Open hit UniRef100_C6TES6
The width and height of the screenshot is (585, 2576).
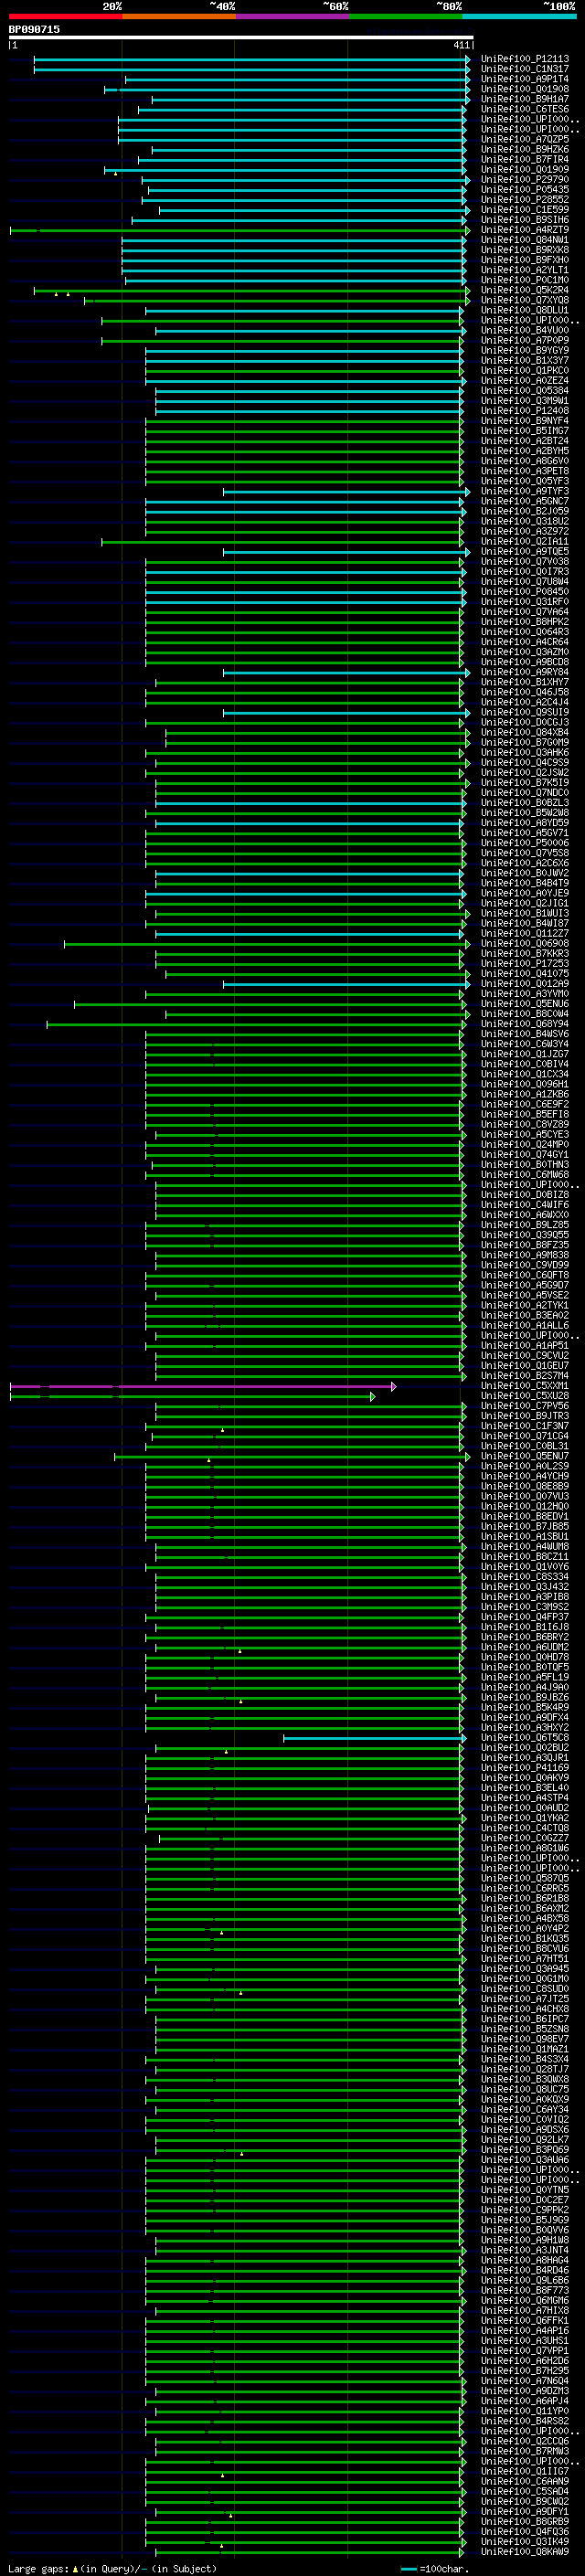pos(524,109)
